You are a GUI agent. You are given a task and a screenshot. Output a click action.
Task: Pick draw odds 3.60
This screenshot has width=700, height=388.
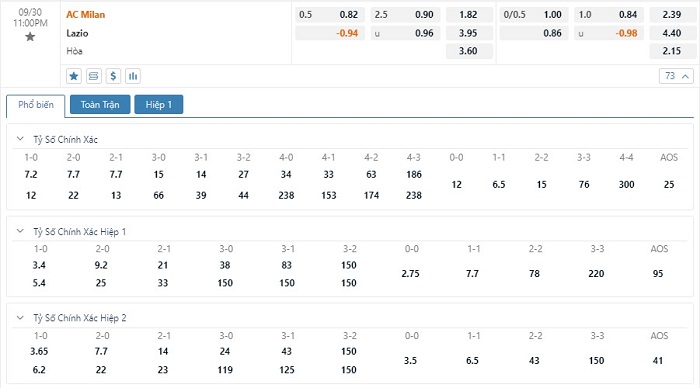469,51
